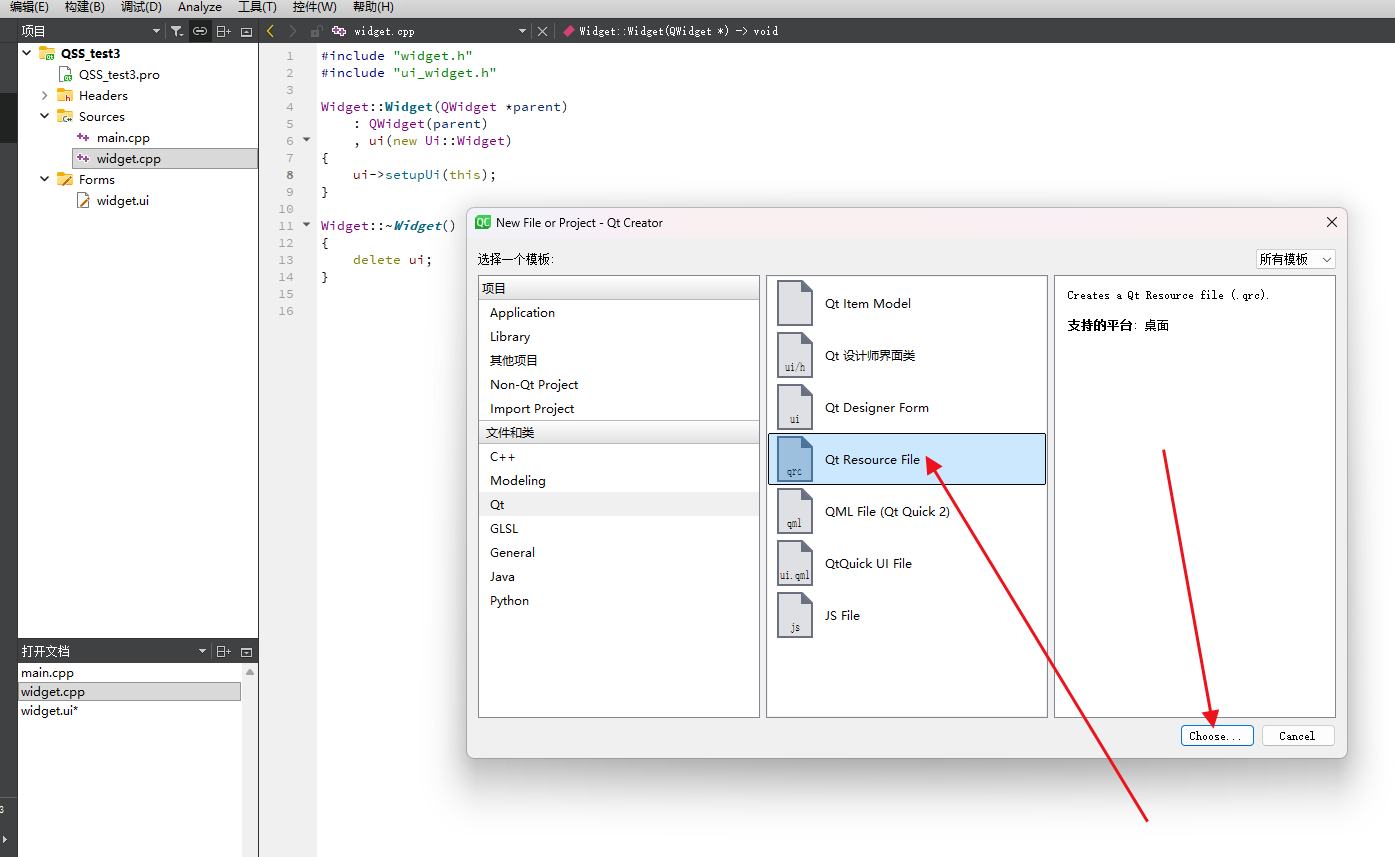Go back using the yellow left arrow

(270, 31)
